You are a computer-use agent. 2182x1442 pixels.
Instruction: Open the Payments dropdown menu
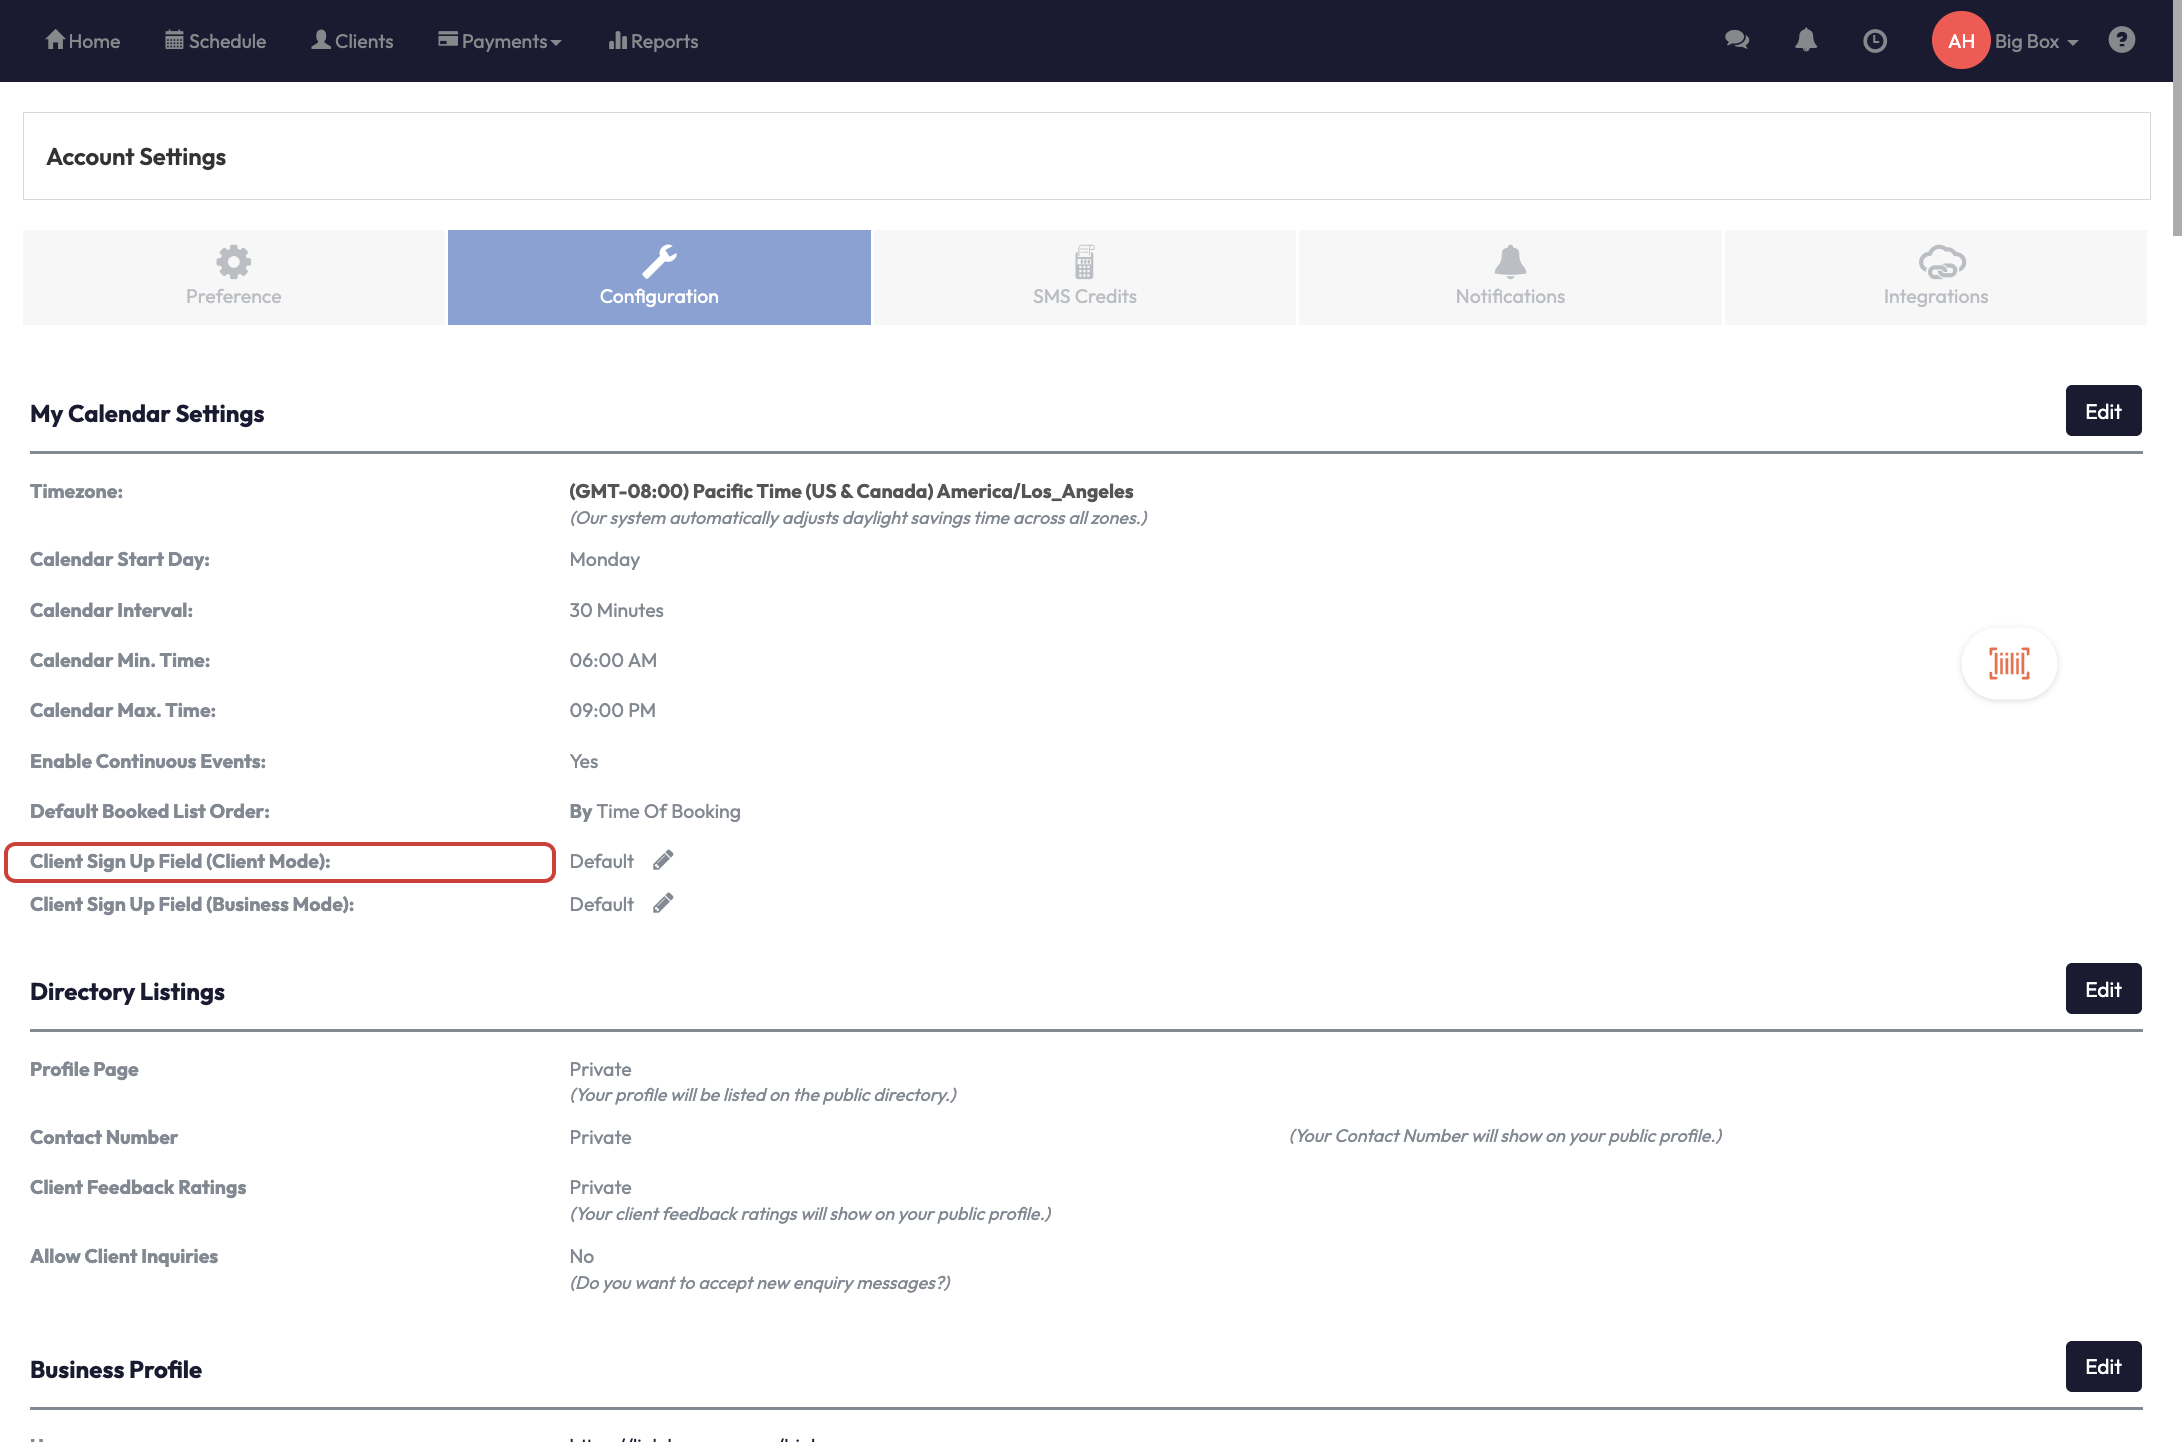[499, 41]
